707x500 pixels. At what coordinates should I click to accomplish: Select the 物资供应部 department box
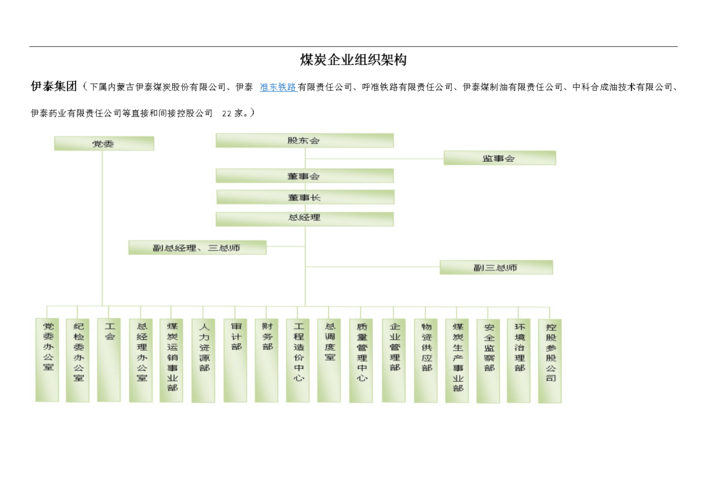pyautogui.click(x=426, y=360)
